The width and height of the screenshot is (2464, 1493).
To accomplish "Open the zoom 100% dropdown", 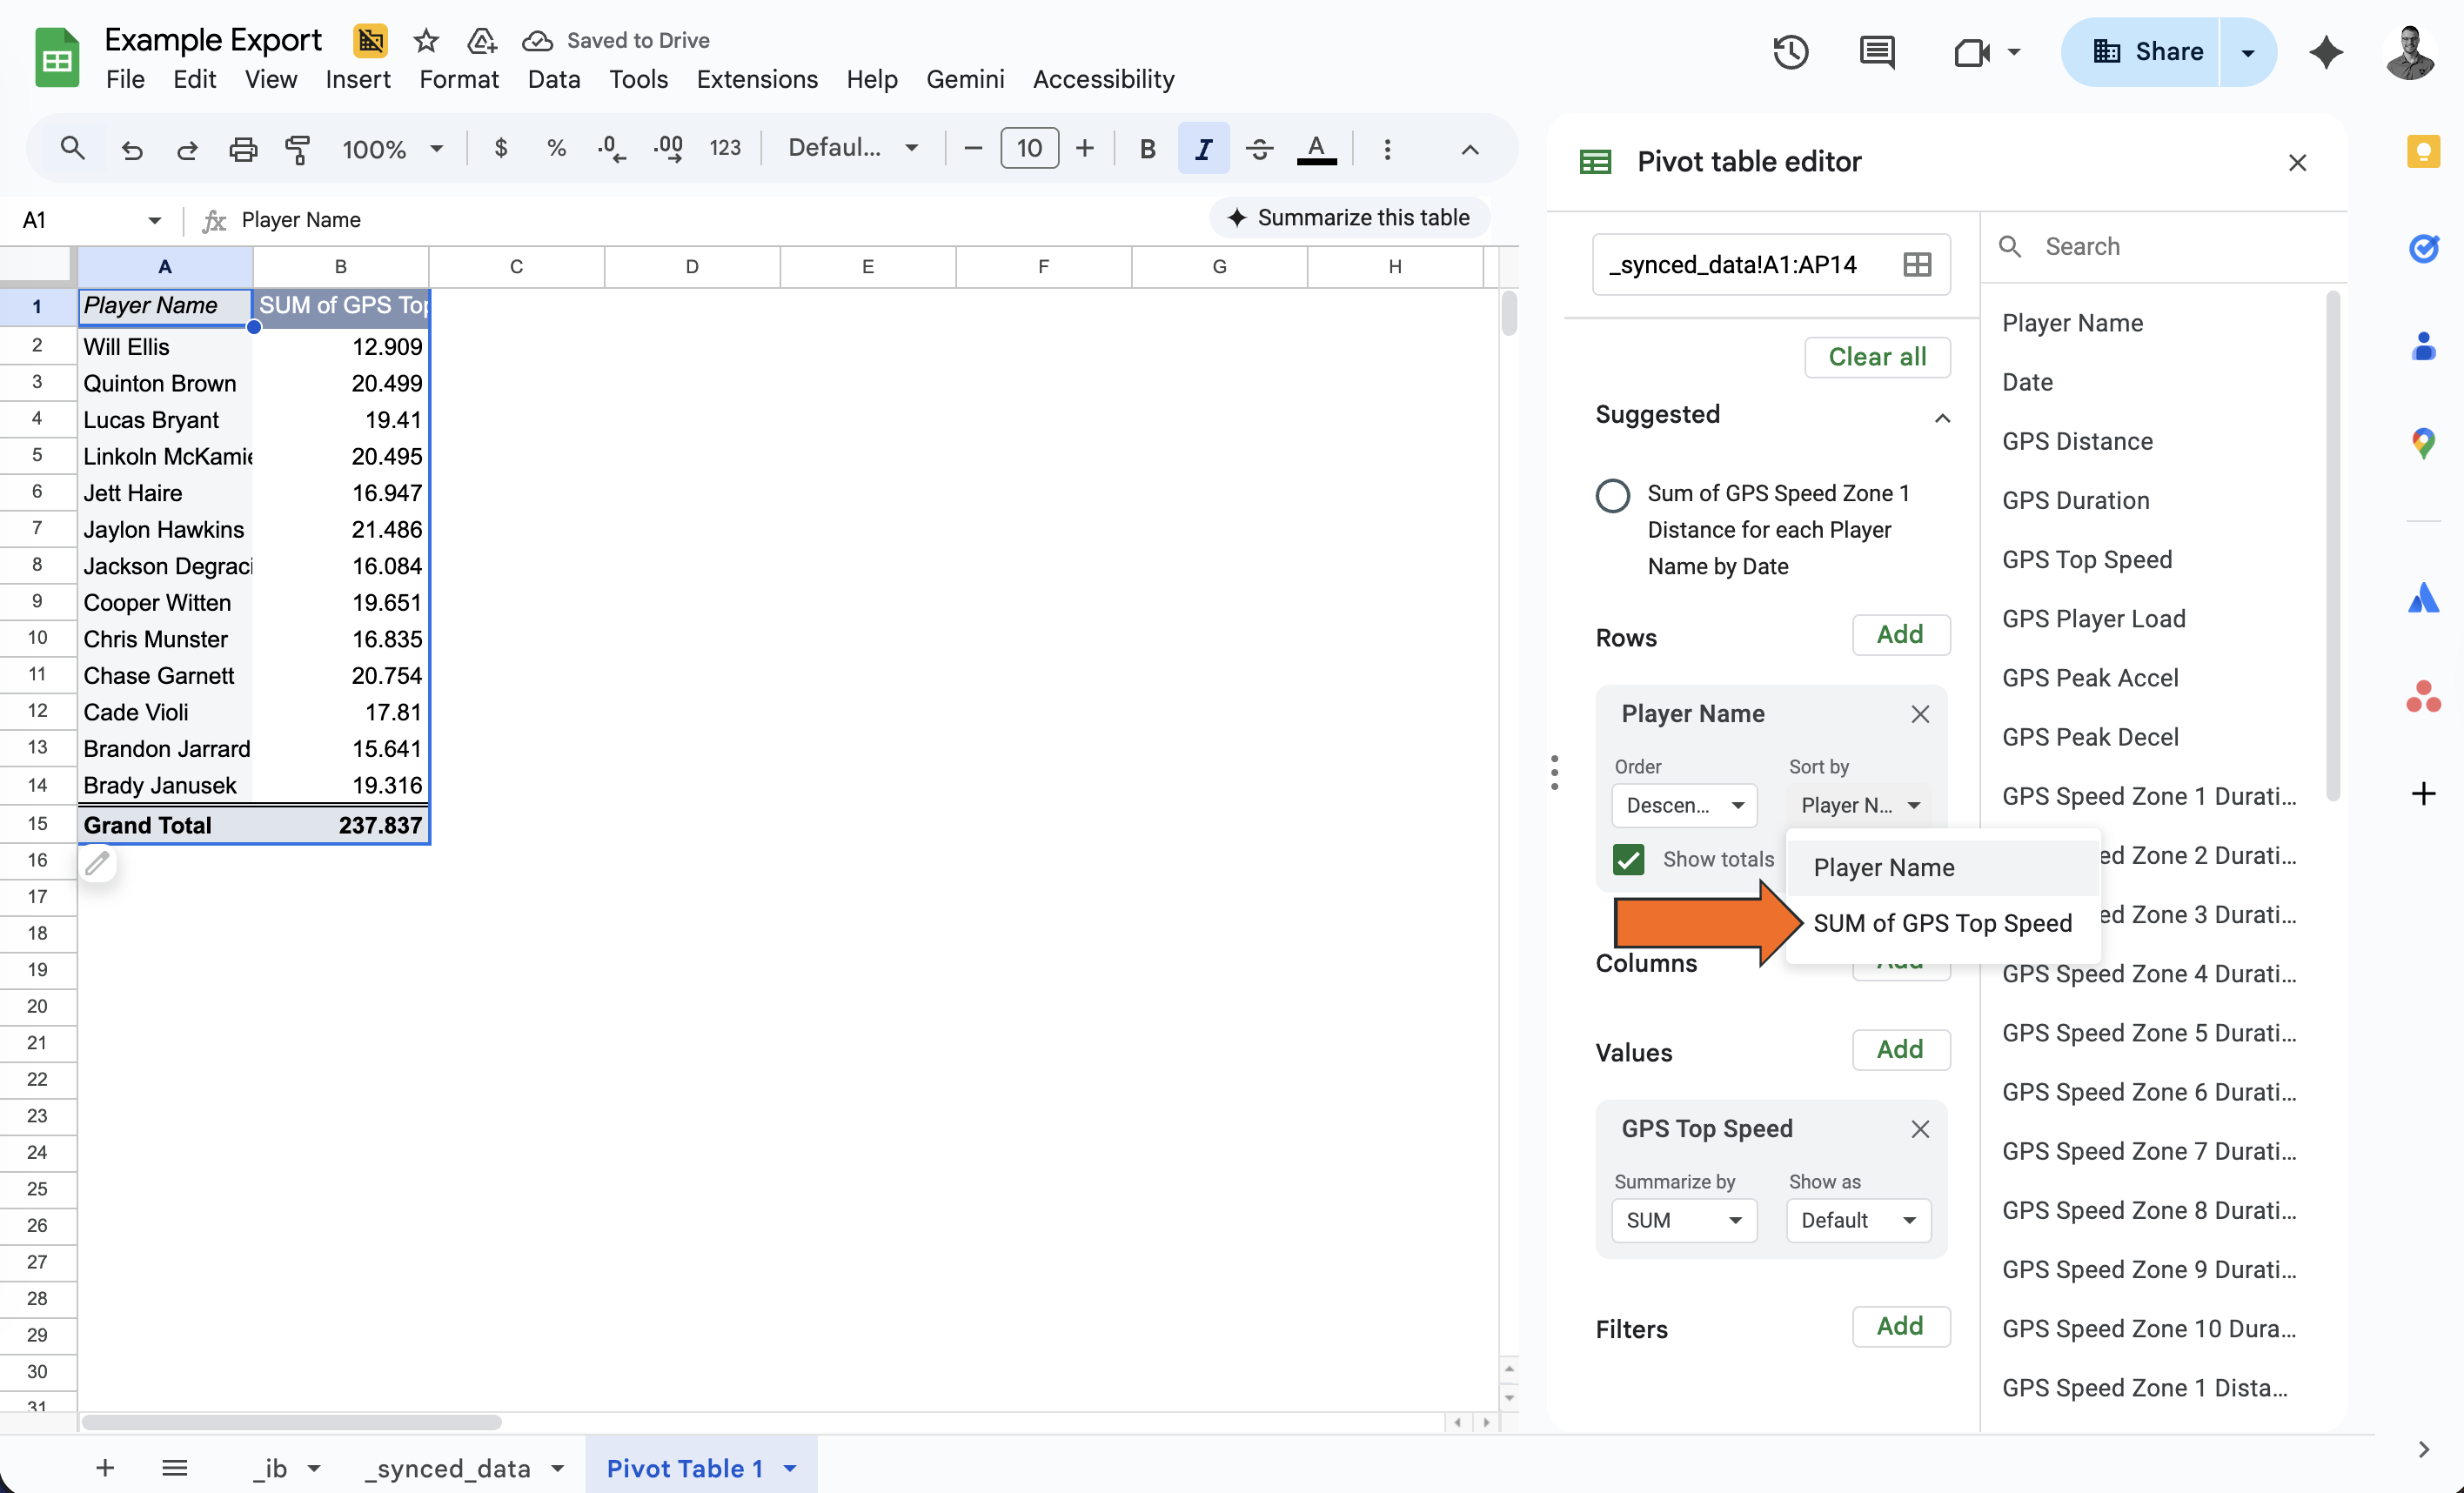I will pyautogui.click(x=393, y=149).
